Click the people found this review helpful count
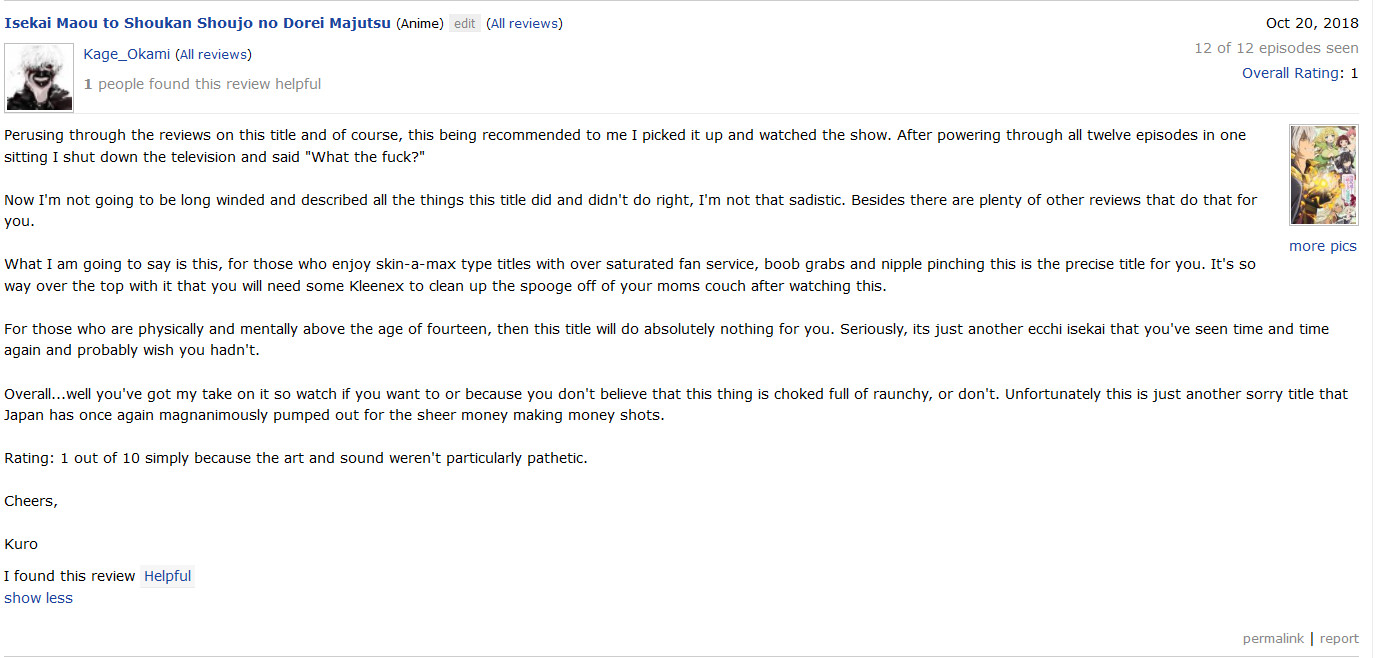Viewport: 1389px width, 658px height. (202, 84)
